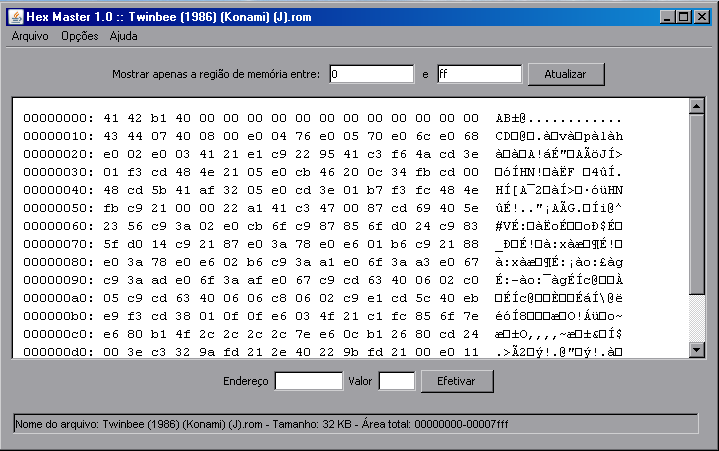
Task: Click byte 34 in row 00000030
Action: coord(399,172)
